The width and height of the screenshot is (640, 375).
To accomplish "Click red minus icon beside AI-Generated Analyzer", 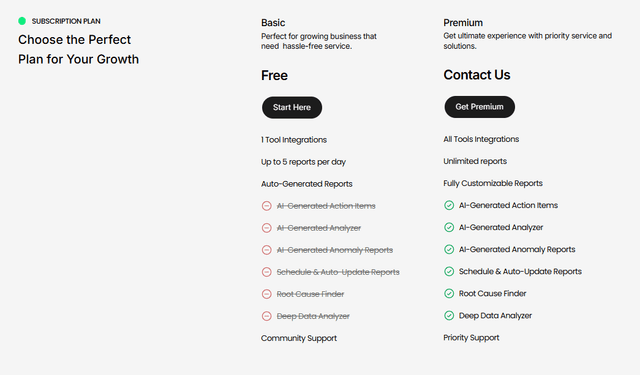I will pos(267,228).
